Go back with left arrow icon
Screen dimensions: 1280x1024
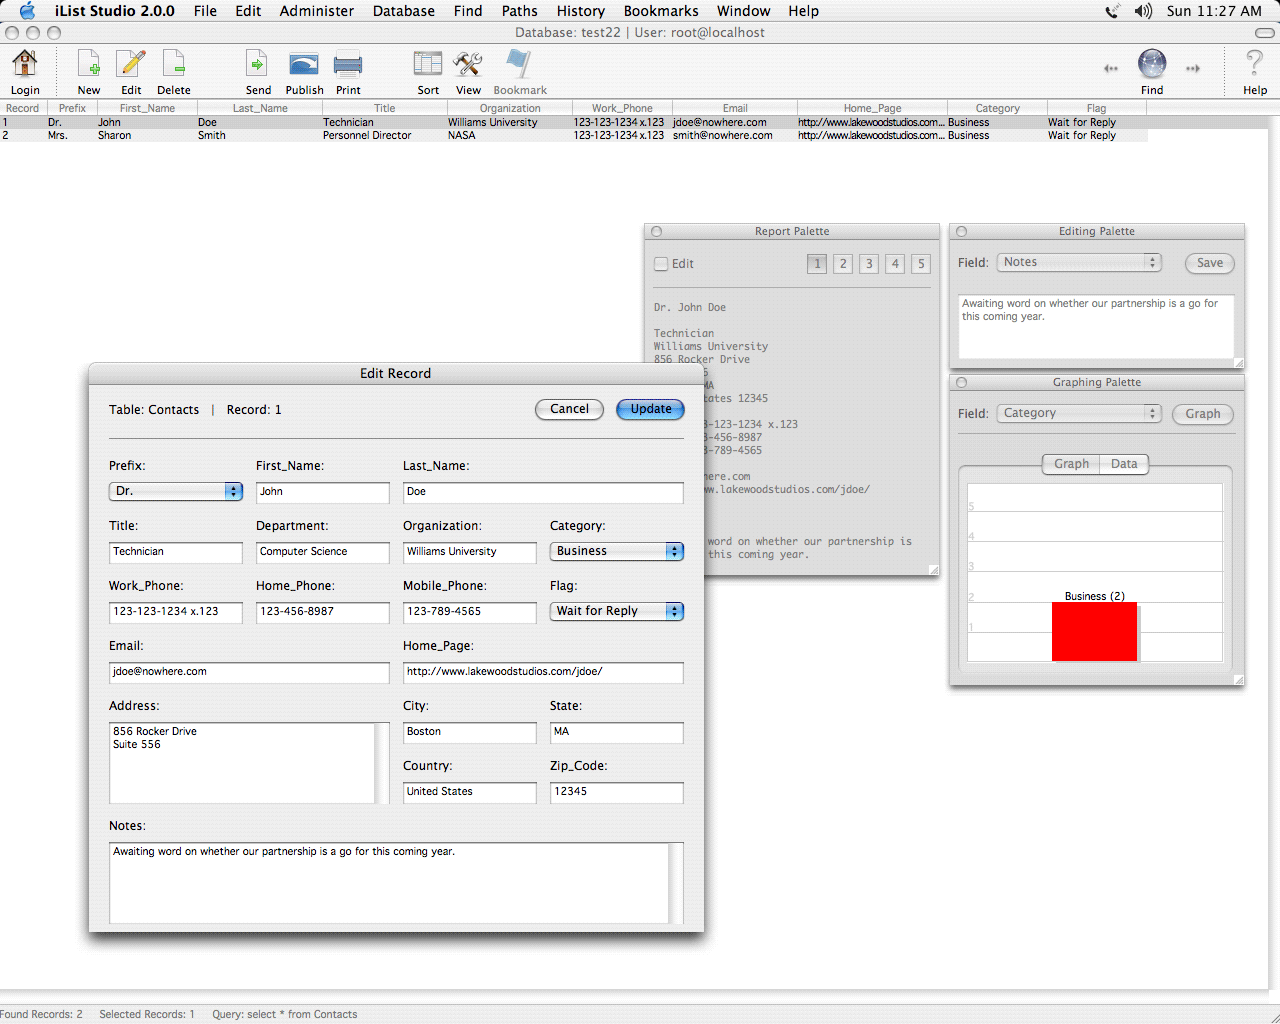[x=1111, y=68]
